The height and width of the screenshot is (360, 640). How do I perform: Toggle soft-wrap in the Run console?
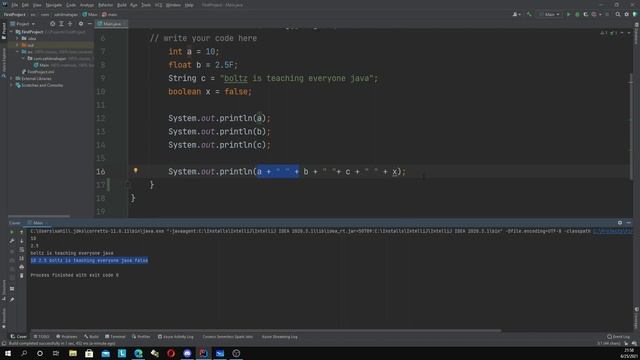pyautogui.click(x=22, y=249)
